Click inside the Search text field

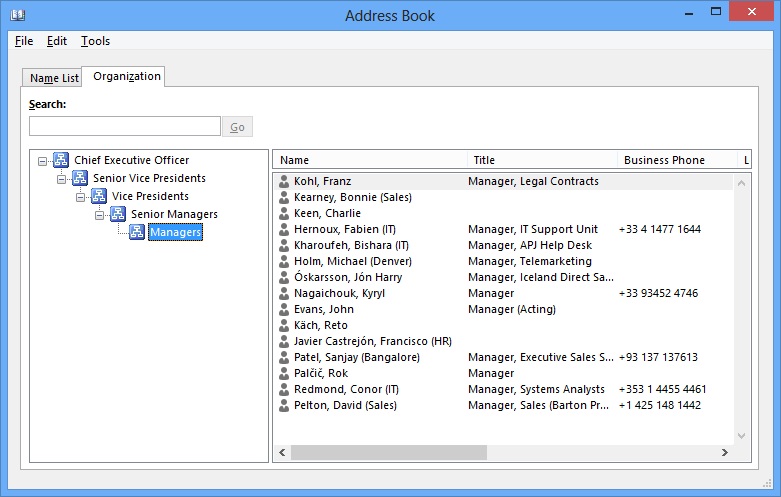125,127
